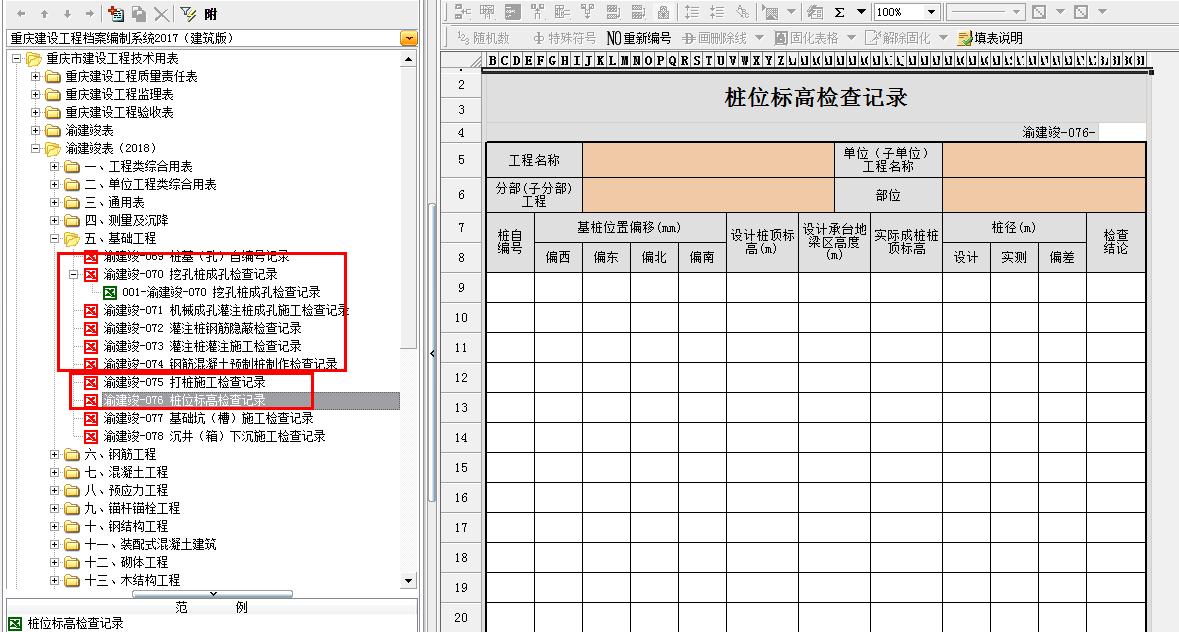Expand the 重庆建设工程监理表 folder
Screen dimensions: 1179x632
(37, 94)
